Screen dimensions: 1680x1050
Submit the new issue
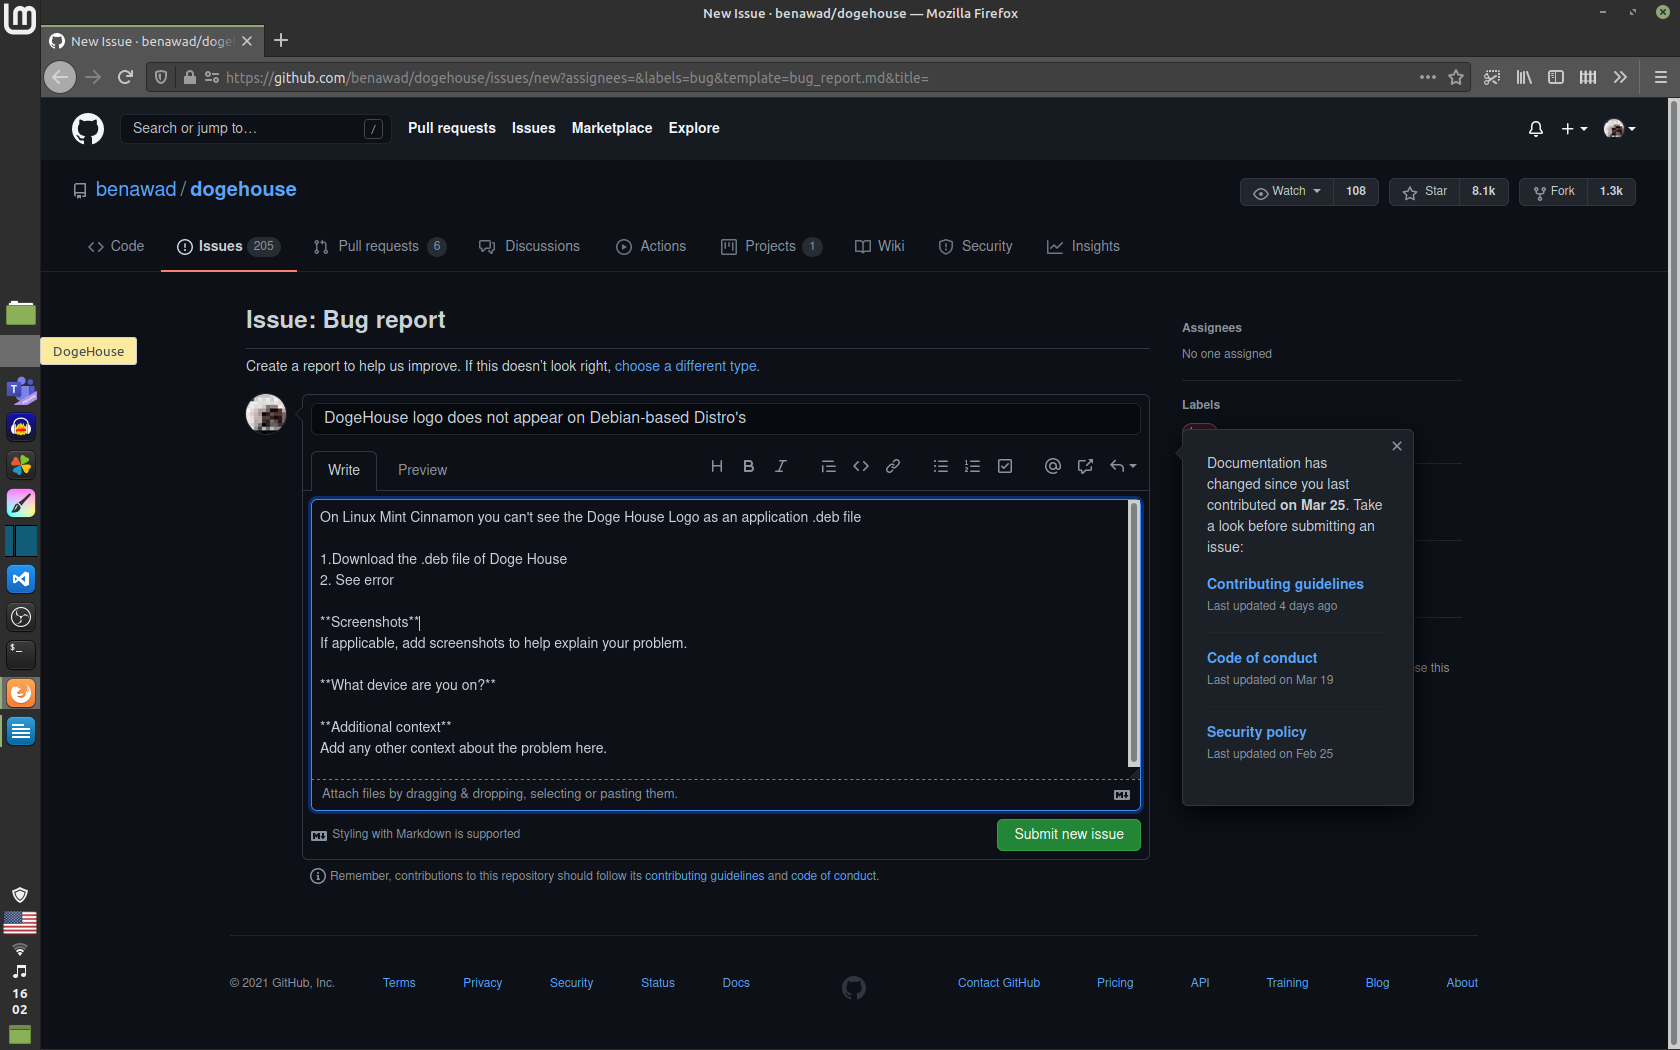[1068, 834]
